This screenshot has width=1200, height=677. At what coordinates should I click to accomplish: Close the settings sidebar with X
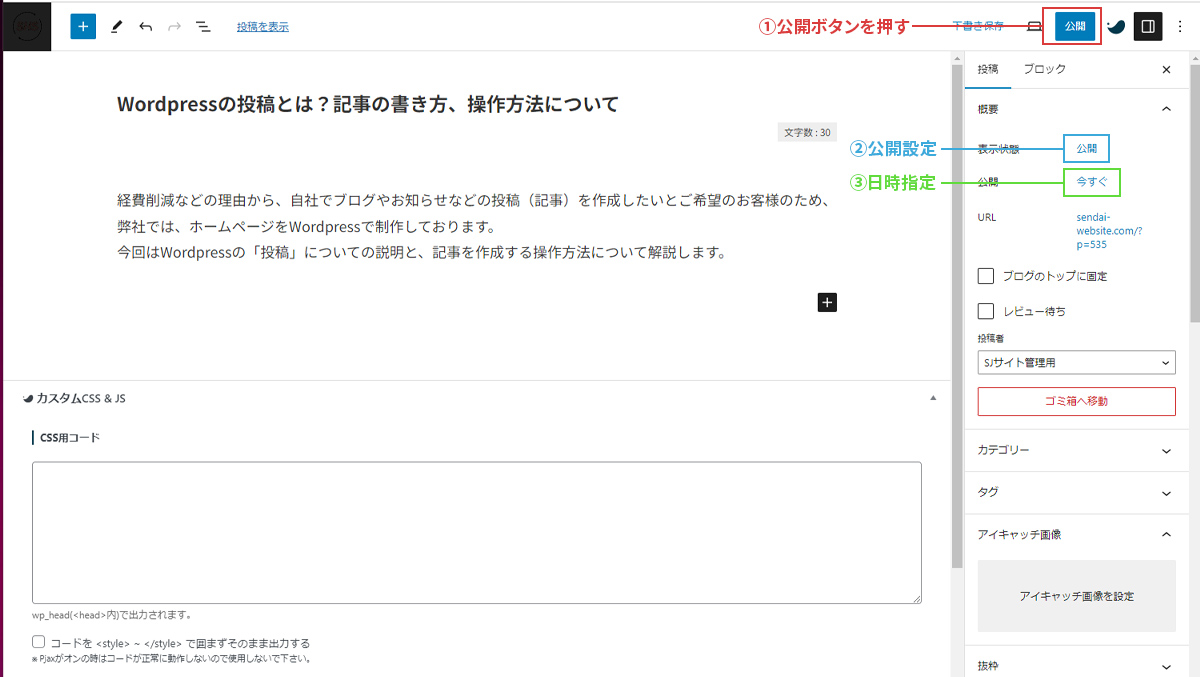[x=1166, y=70]
